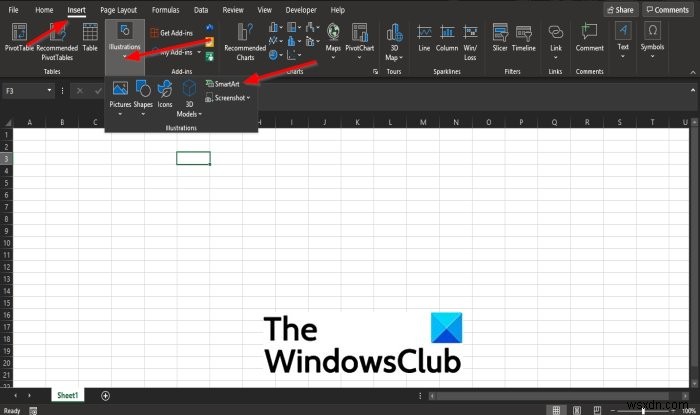Click the macro record status icon
Image resolution: width=700 pixels, height=415 pixels.
[x=33, y=411]
